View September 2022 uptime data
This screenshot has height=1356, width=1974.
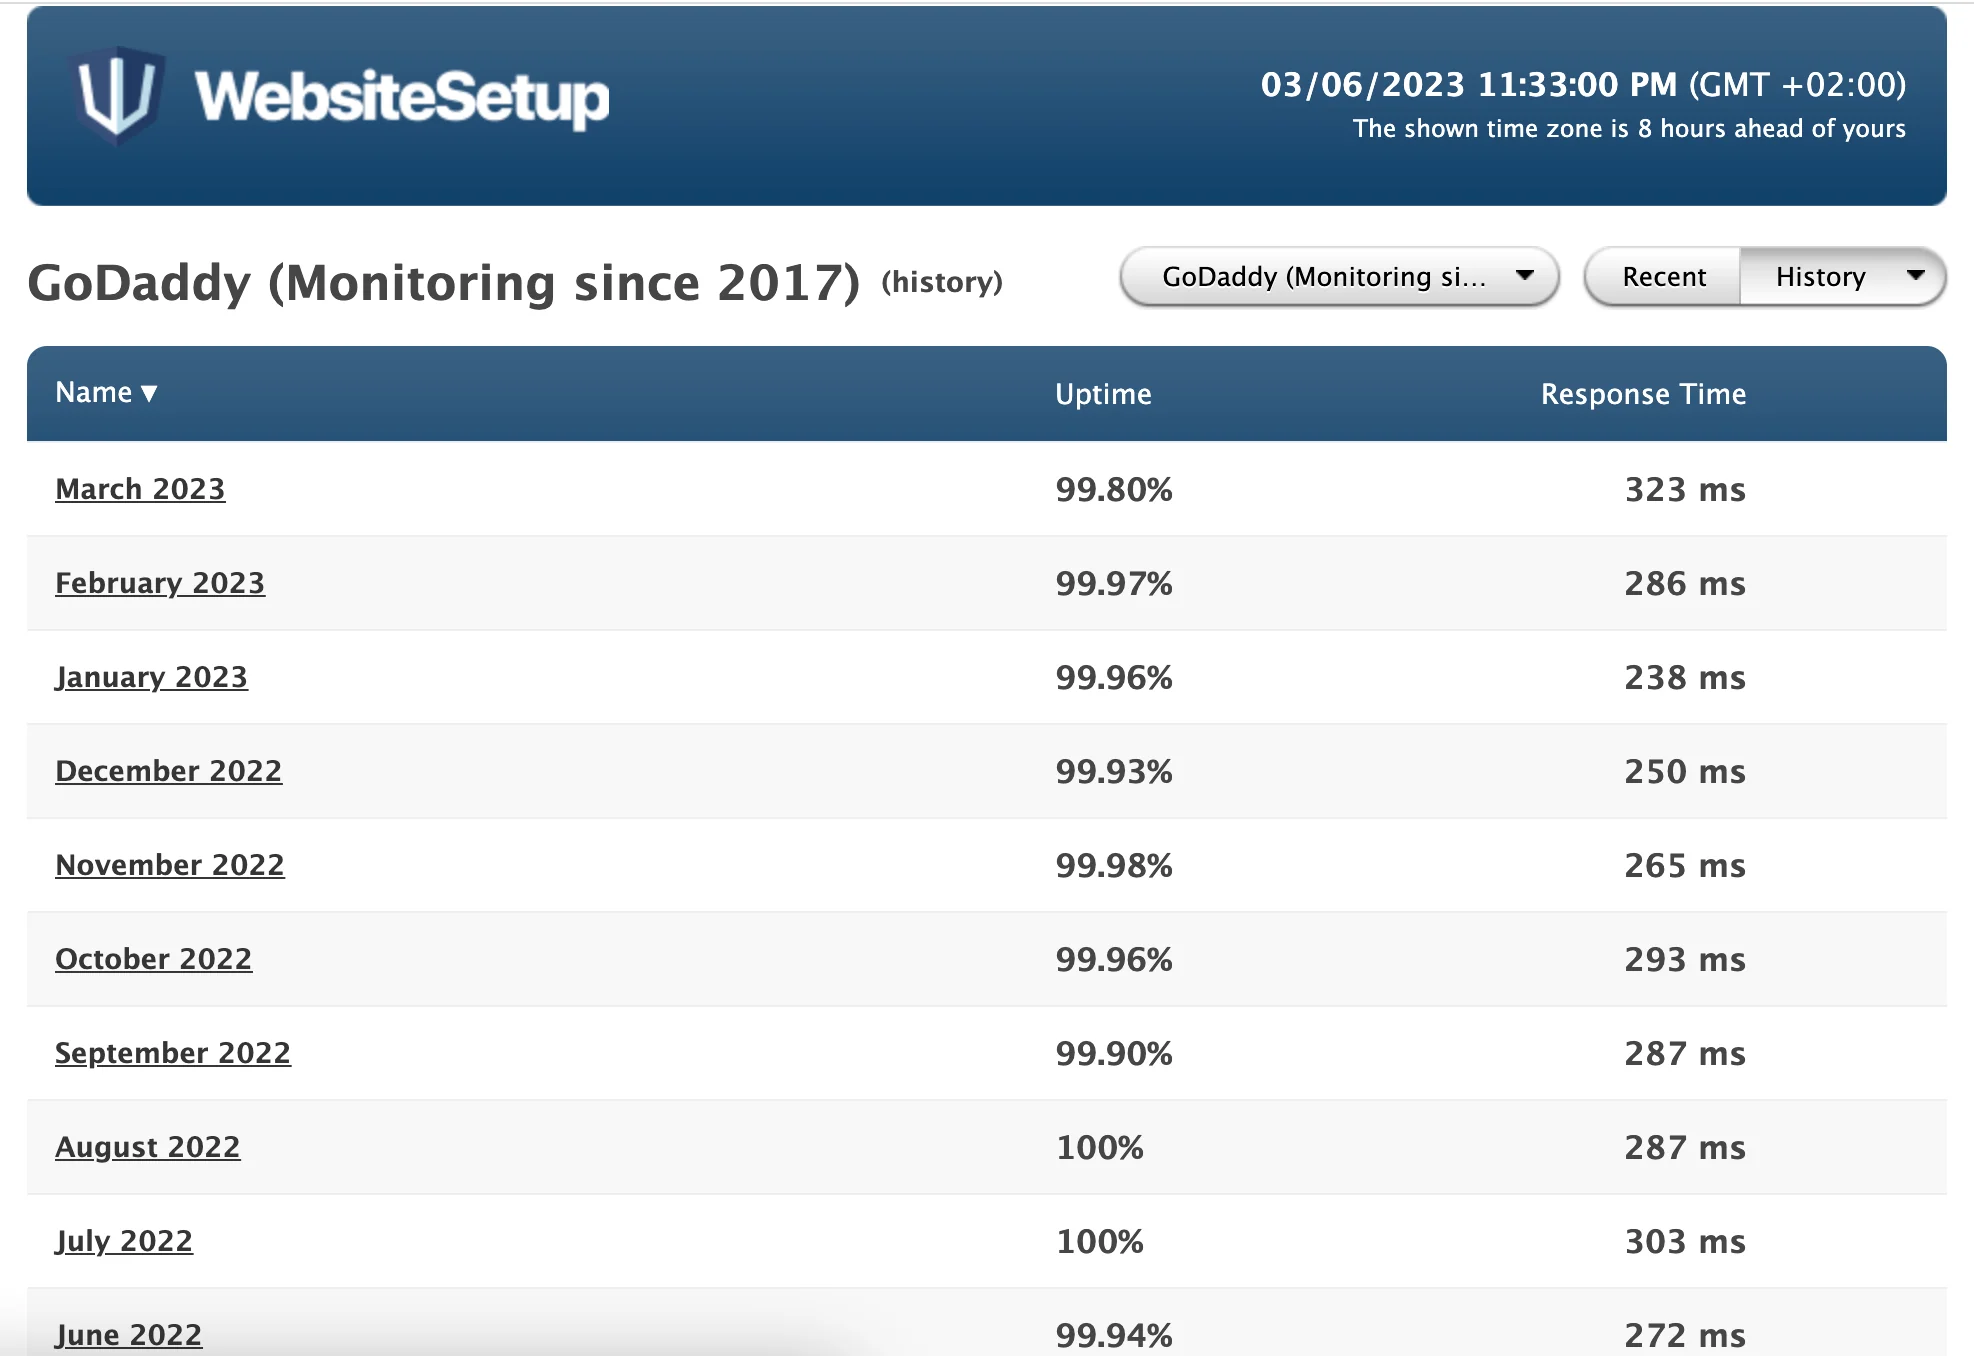pos(173,1053)
